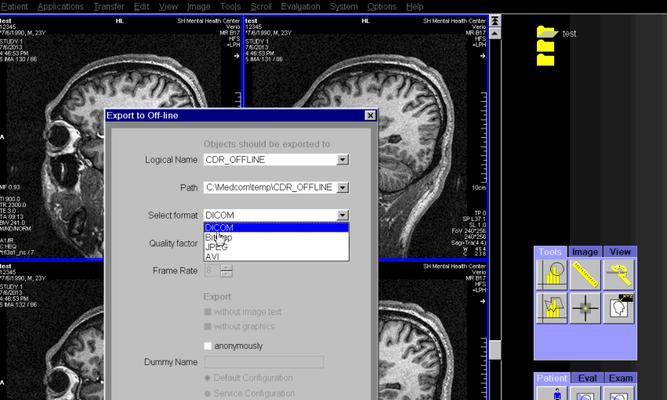Click the Frame Rate spinner arrows

click(226, 271)
